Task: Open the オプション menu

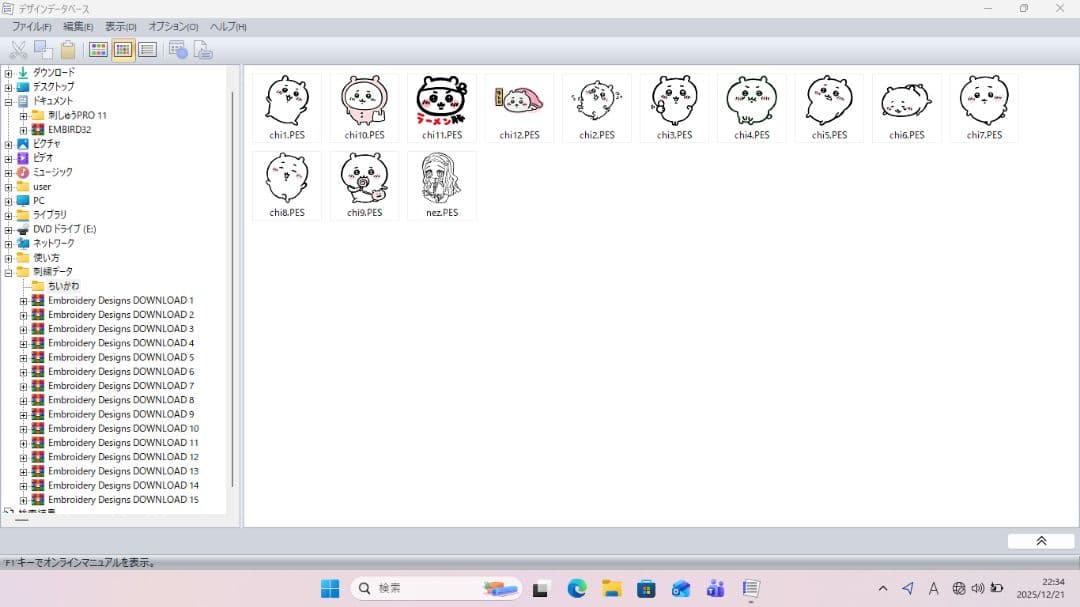Action: (x=173, y=26)
